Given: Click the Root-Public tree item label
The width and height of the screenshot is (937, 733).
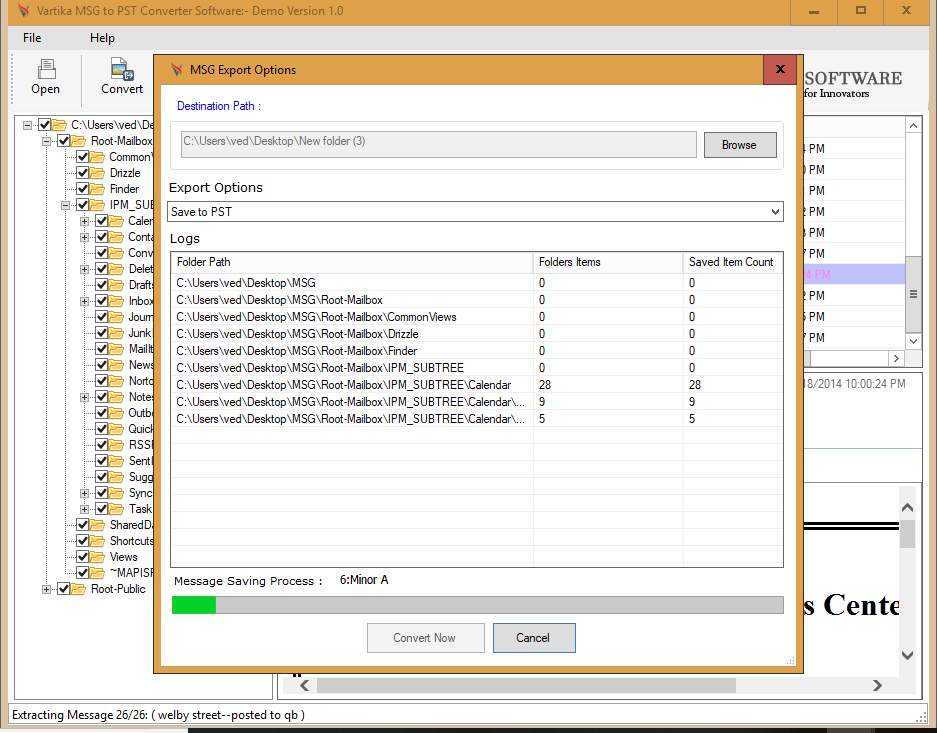Looking at the screenshot, I should click(118, 589).
